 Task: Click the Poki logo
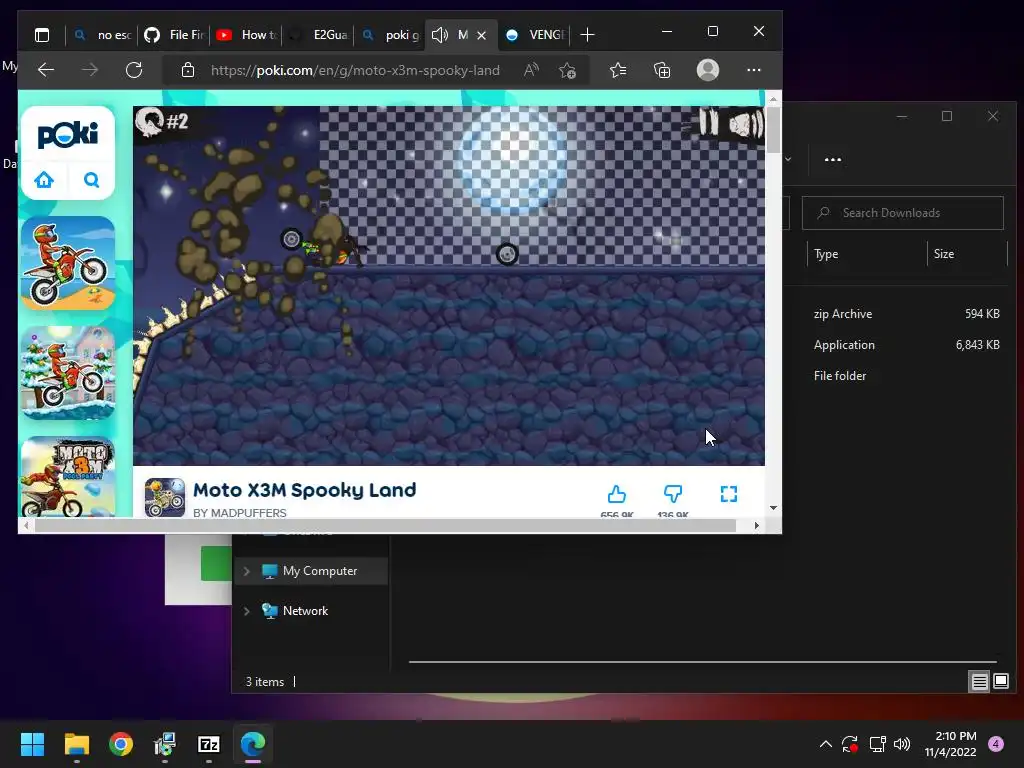coord(68,135)
